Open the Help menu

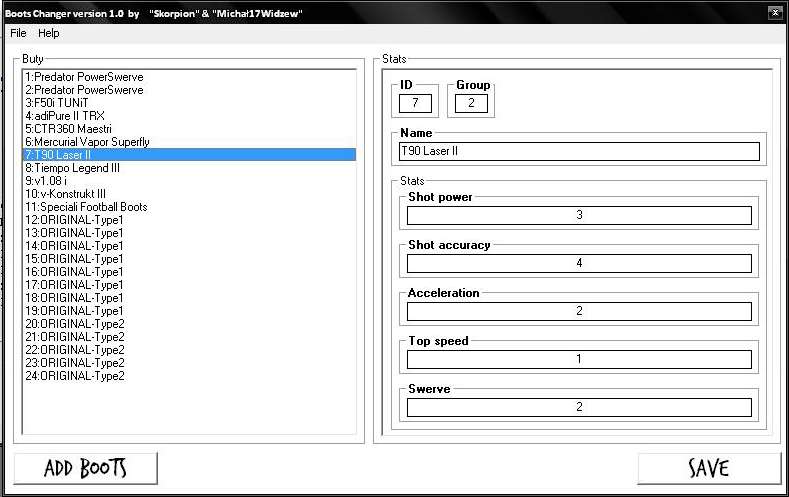[x=49, y=33]
